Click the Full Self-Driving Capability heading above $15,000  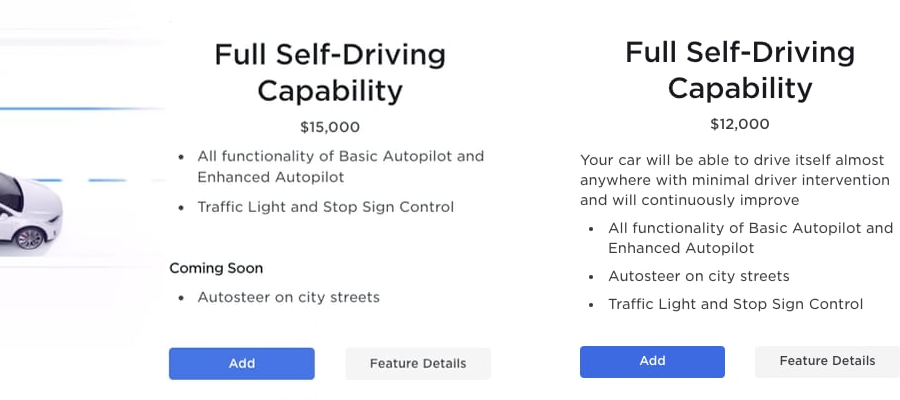330,72
